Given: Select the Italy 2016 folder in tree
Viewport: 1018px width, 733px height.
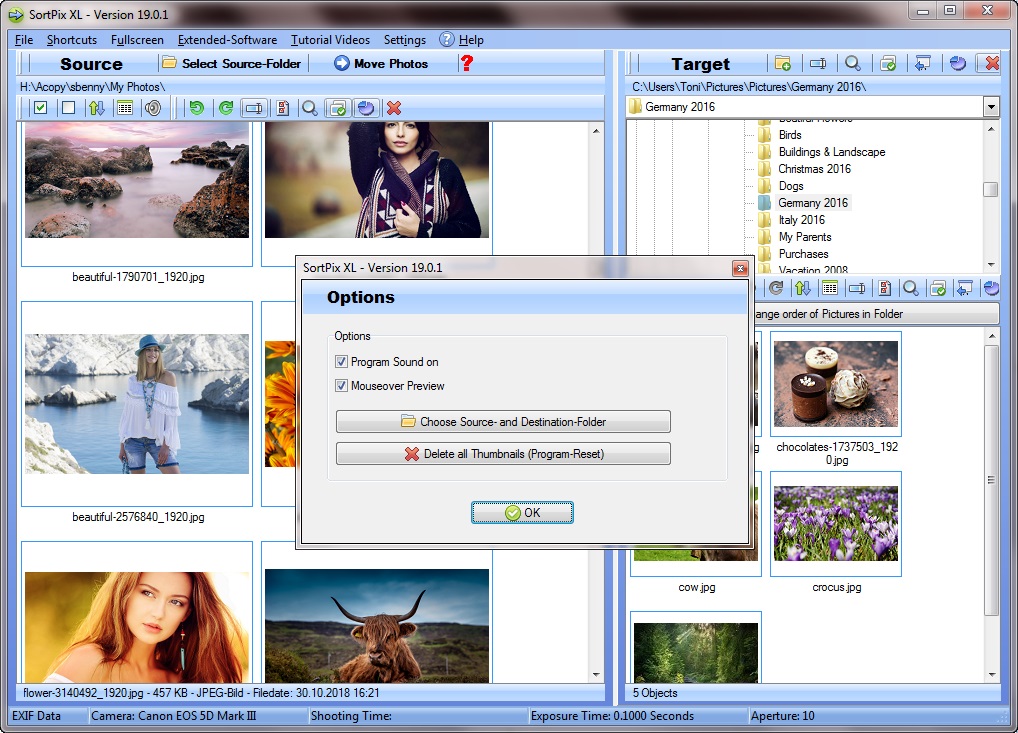Looking at the screenshot, I should coord(801,220).
